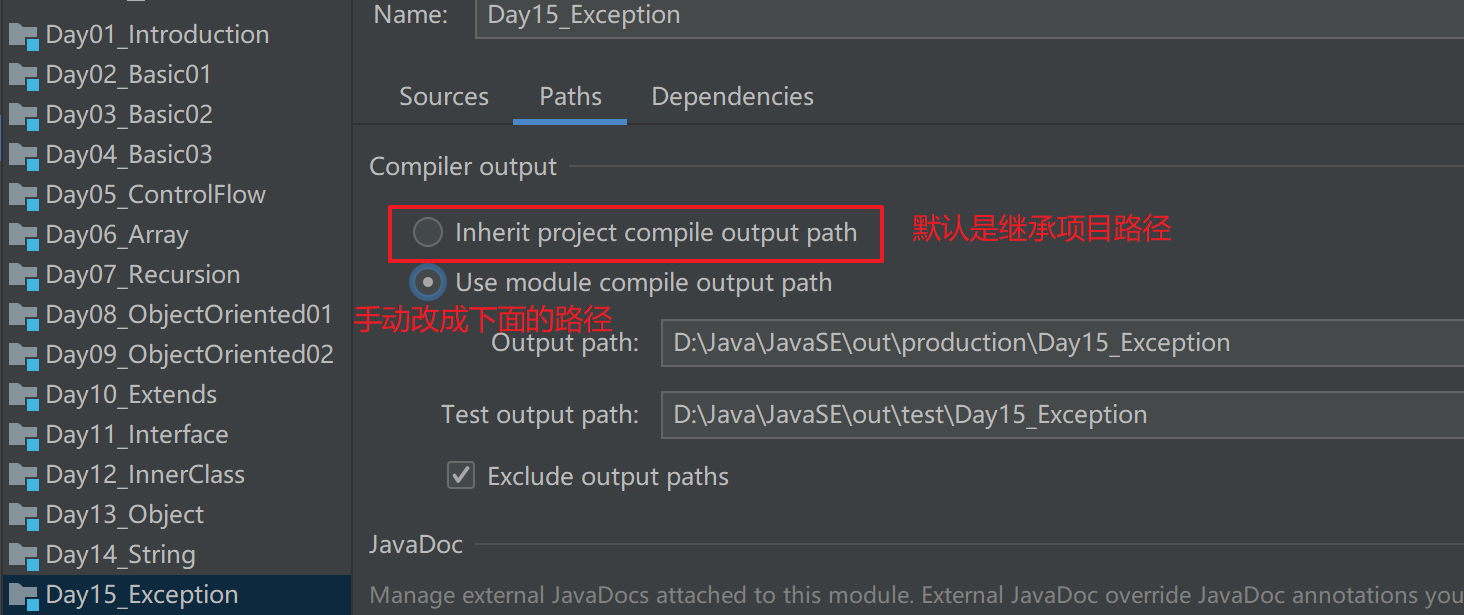The width and height of the screenshot is (1464, 615).
Task: Click the Day14_String module folder icon
Action: coord(23,556)
